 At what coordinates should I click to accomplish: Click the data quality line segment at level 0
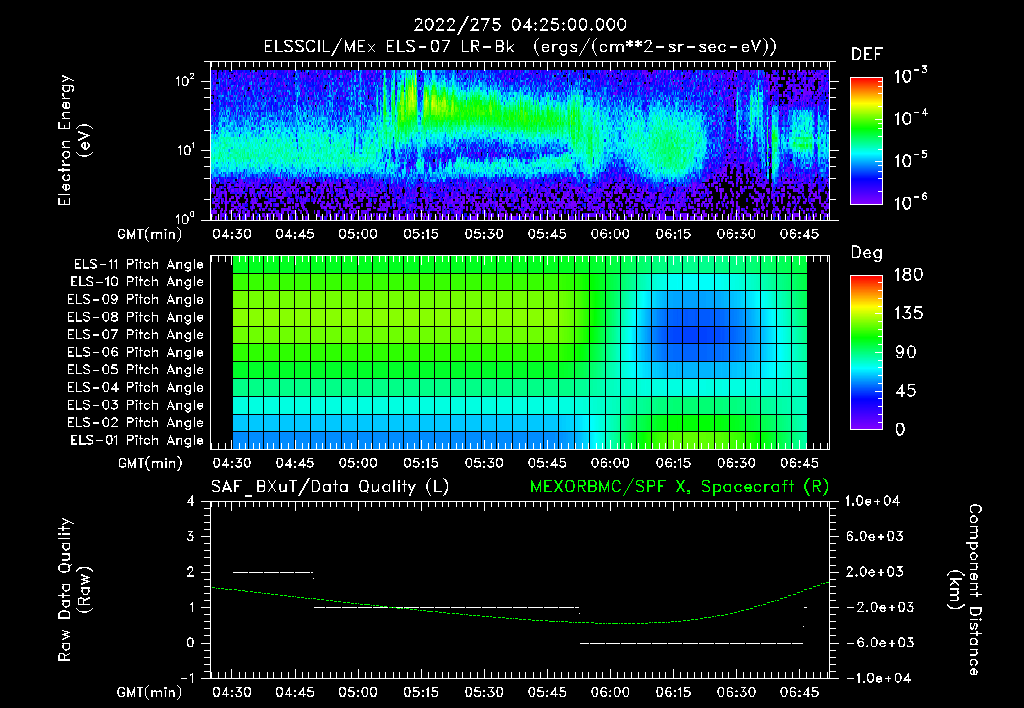(x=692, y=643)
